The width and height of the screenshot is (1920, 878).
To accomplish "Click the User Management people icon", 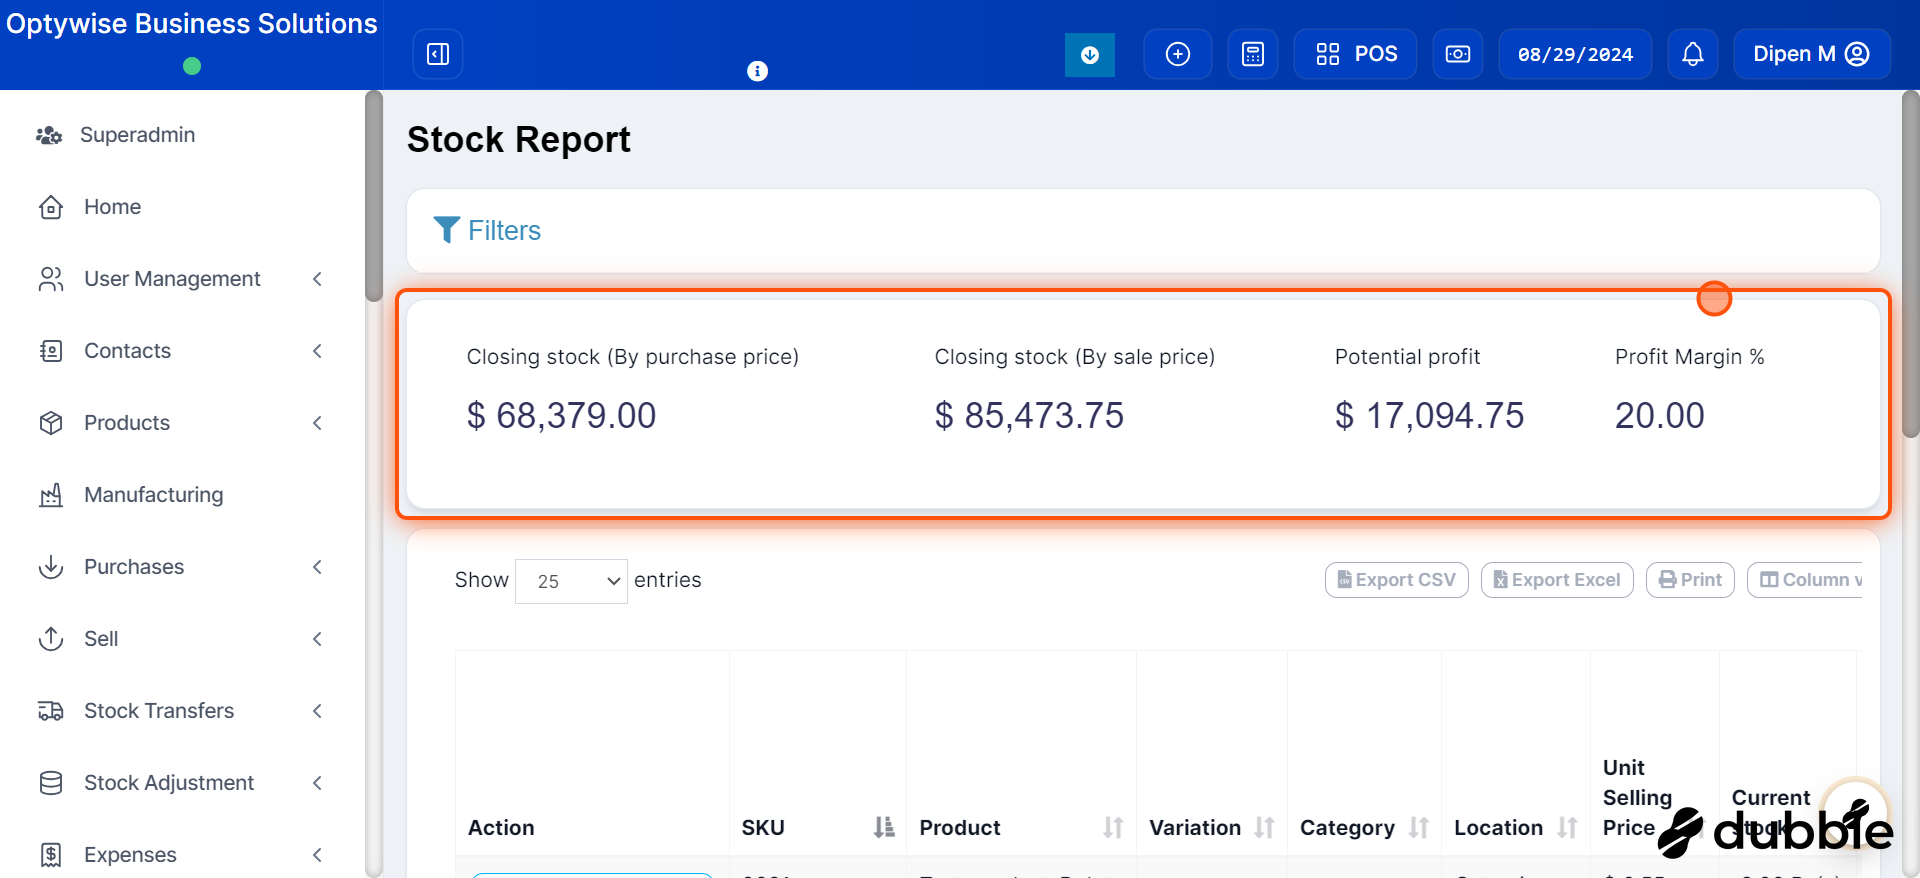I will 51,279.
